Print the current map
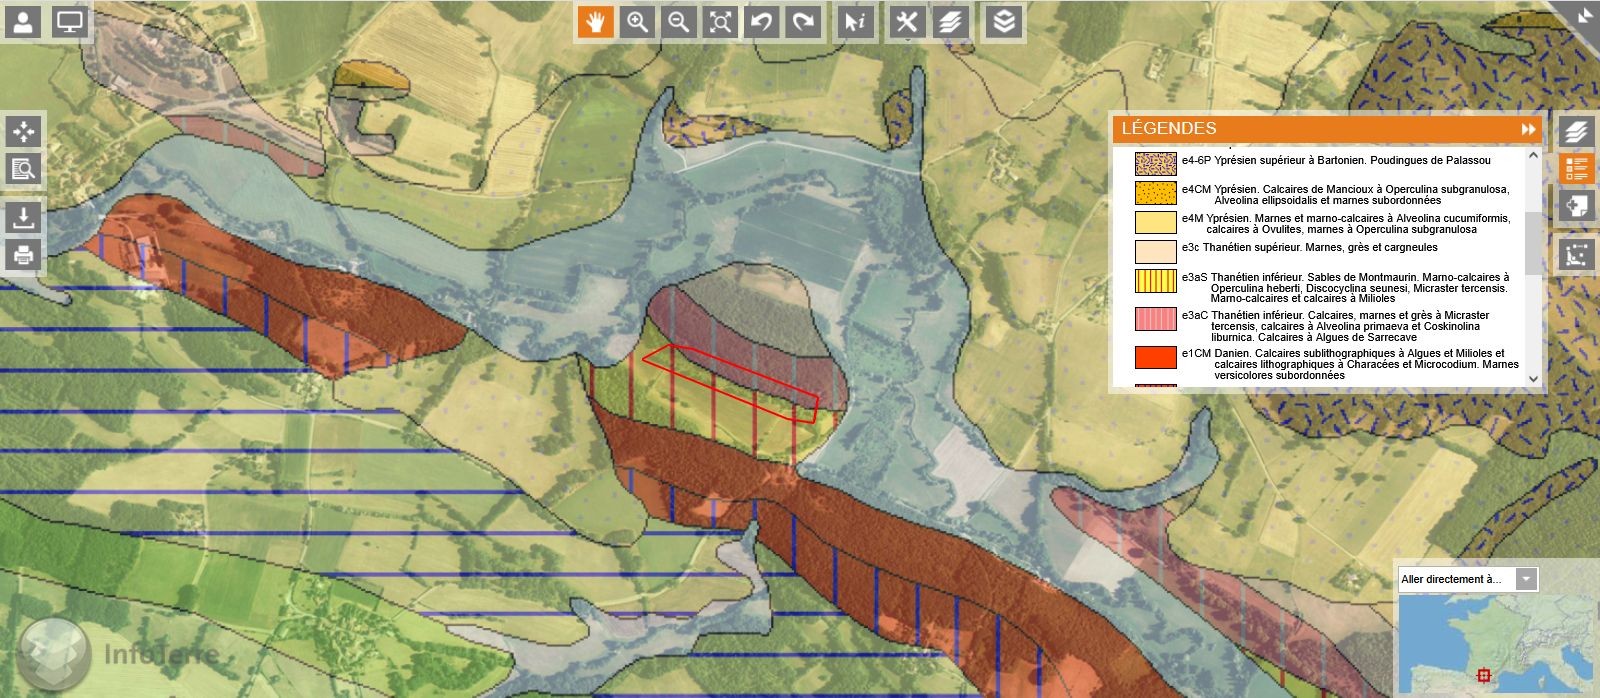Image resolution: width=1600 pixels, height=698 pixels. point(23,255)
